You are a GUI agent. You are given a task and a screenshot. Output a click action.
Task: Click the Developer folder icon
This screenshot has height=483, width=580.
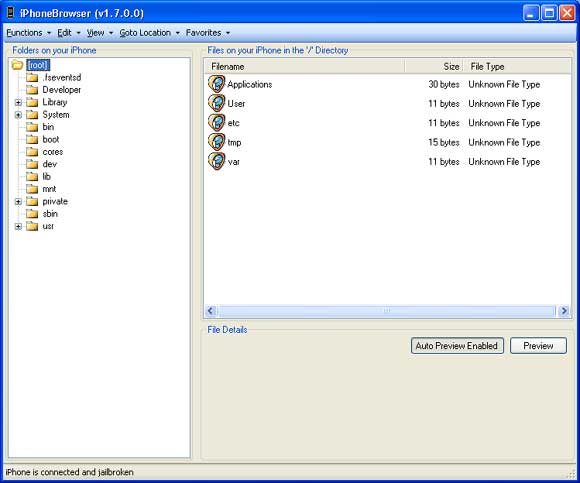tap(32, 90)
